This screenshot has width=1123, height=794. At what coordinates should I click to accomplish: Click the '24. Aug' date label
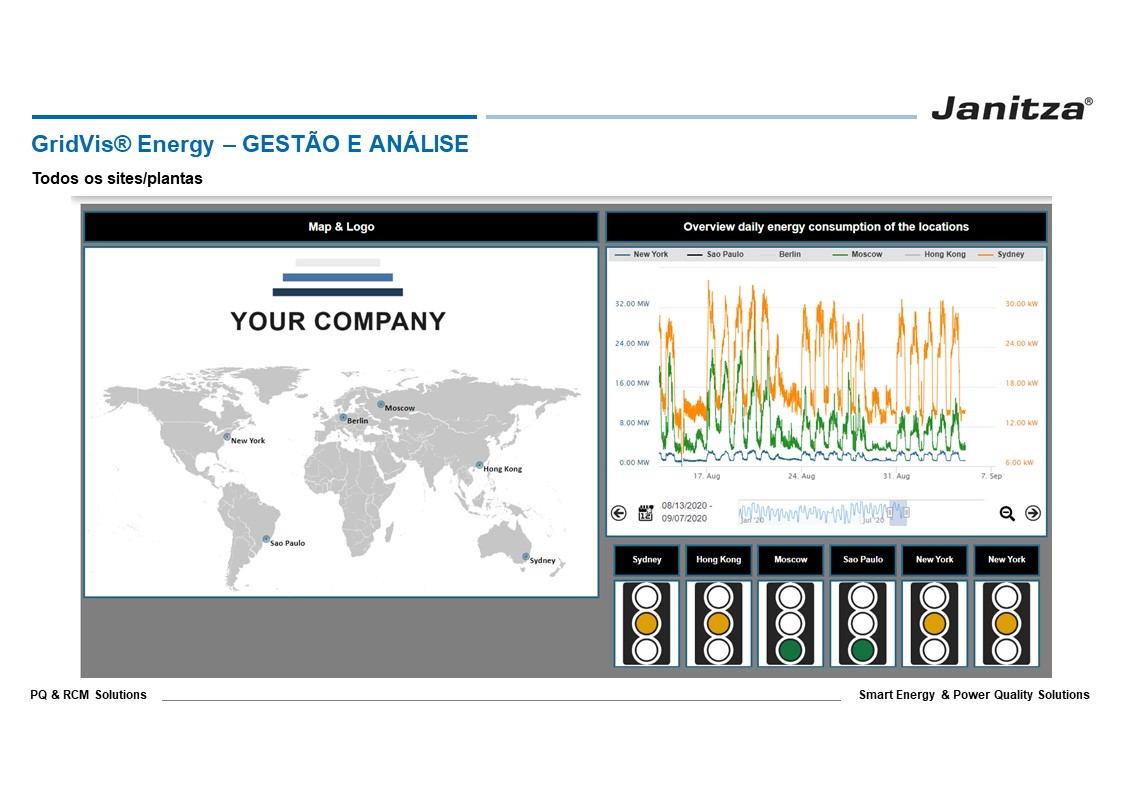pos(801,476)
